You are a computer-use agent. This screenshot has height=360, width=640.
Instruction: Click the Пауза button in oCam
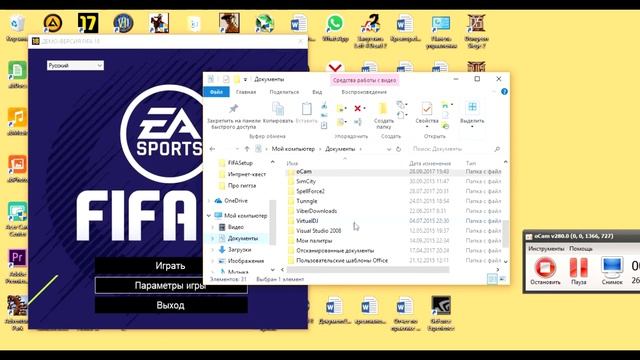578,271
